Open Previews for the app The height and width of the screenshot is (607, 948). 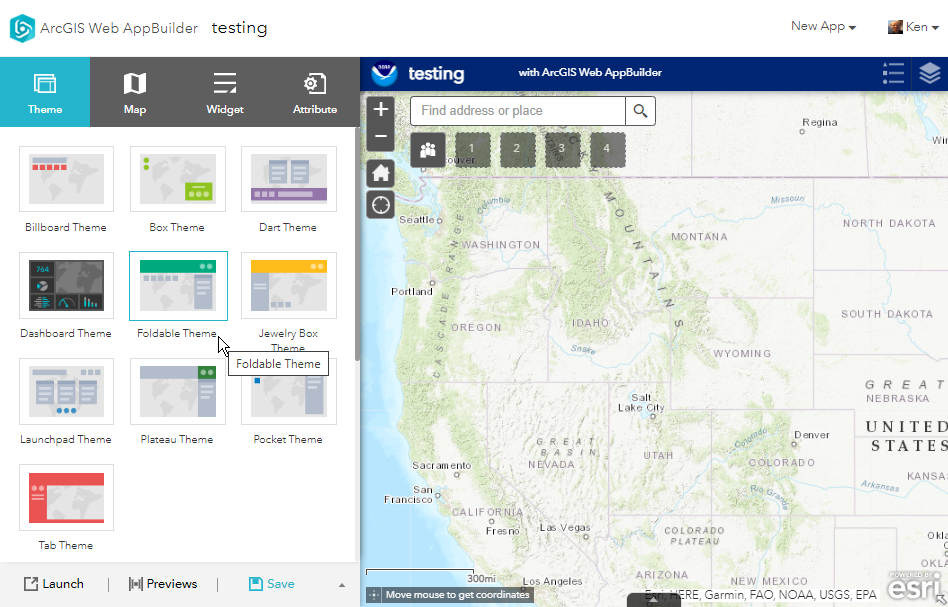point(163,583)
